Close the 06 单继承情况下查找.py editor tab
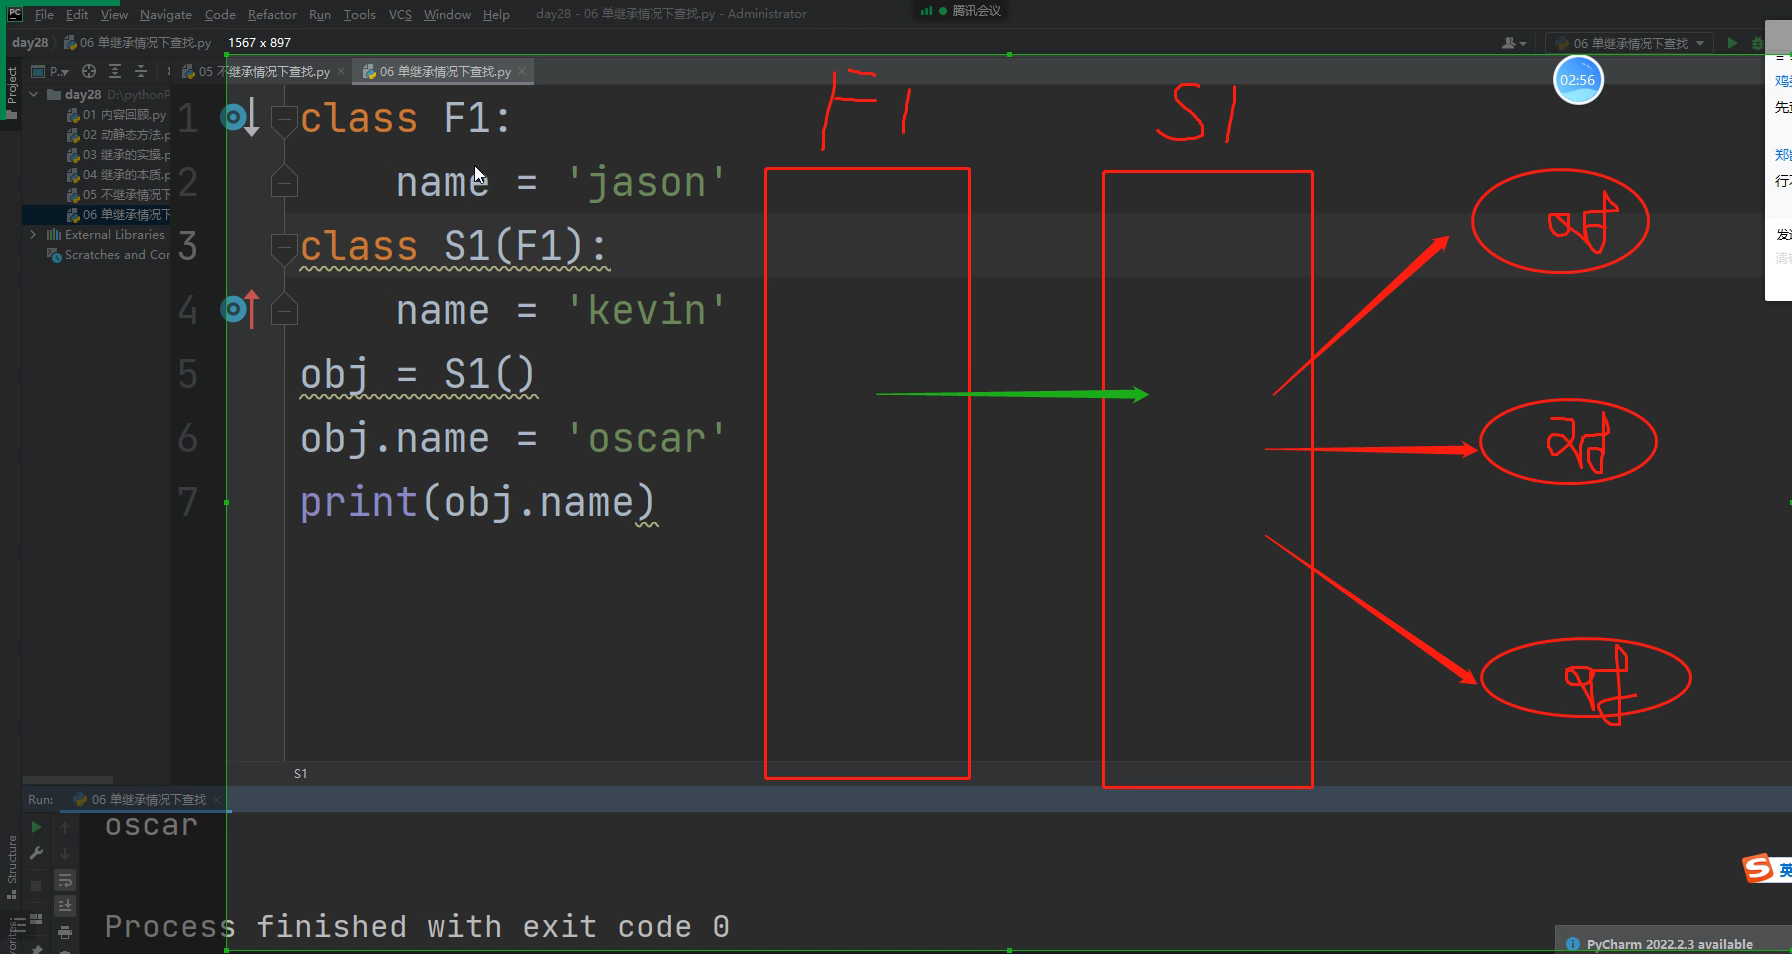This screenshot has width=1792, height=954. (x=522, y=71)
